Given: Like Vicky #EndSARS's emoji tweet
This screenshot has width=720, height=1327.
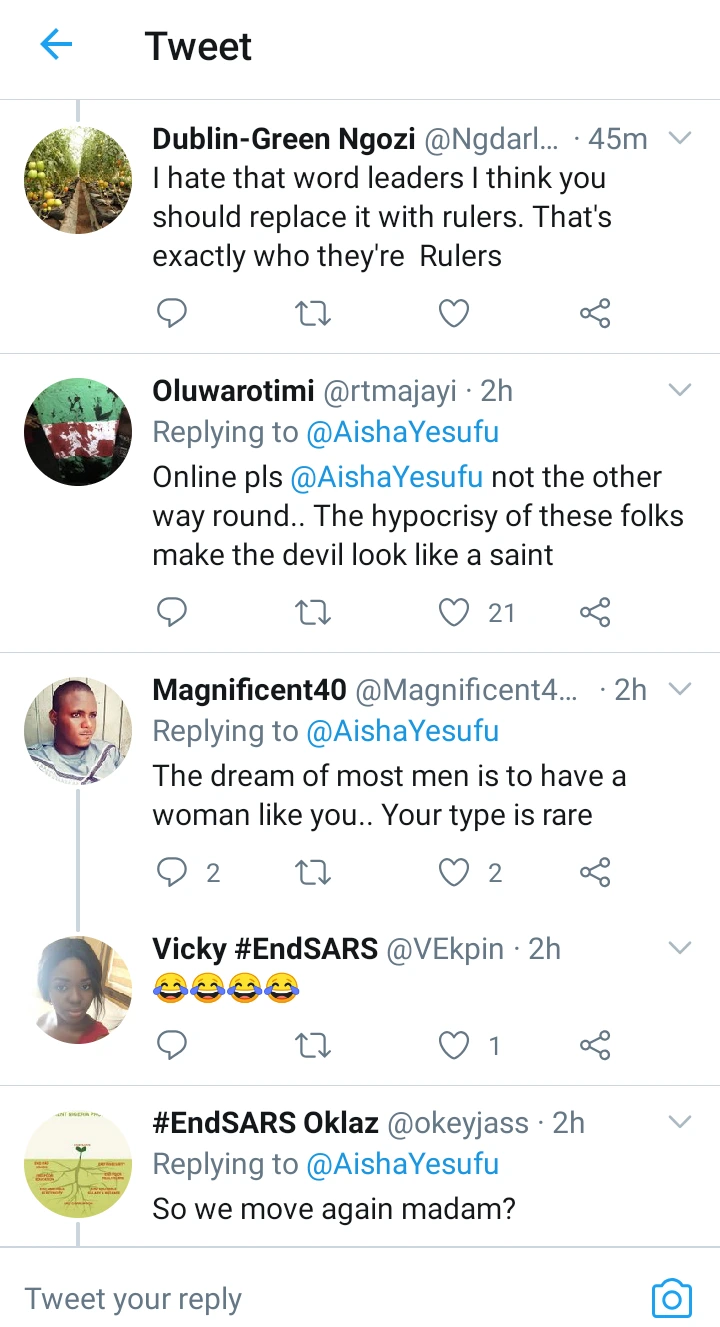Looking at the screenshot, I should click(455, 1046).
